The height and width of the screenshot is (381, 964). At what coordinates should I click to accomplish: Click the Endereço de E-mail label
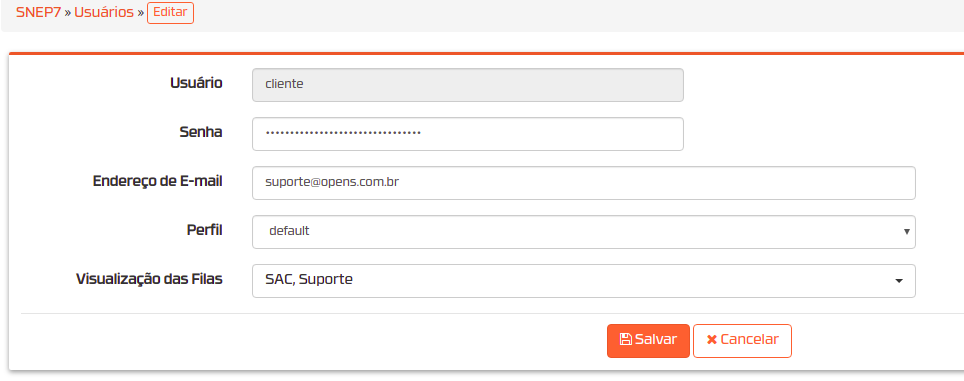[157, 181]
